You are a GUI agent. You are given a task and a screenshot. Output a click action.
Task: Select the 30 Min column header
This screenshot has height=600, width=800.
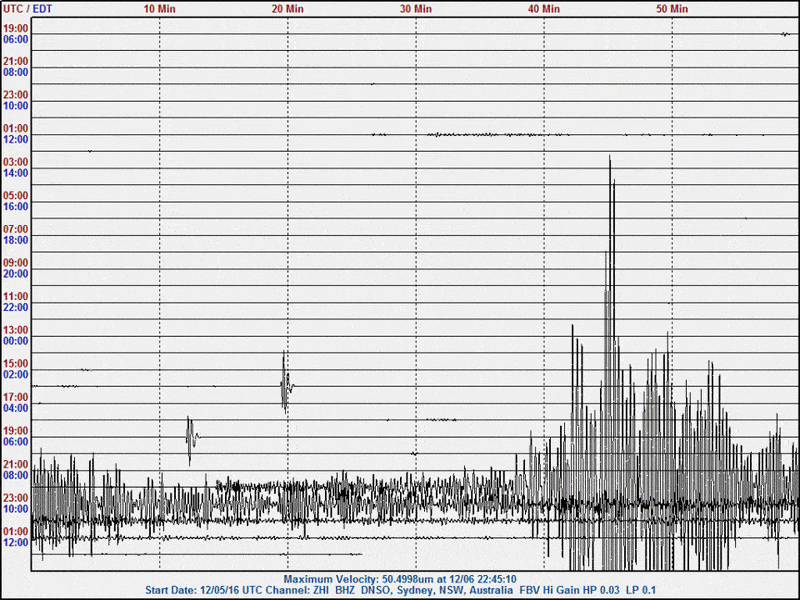[x=415, y=9]
